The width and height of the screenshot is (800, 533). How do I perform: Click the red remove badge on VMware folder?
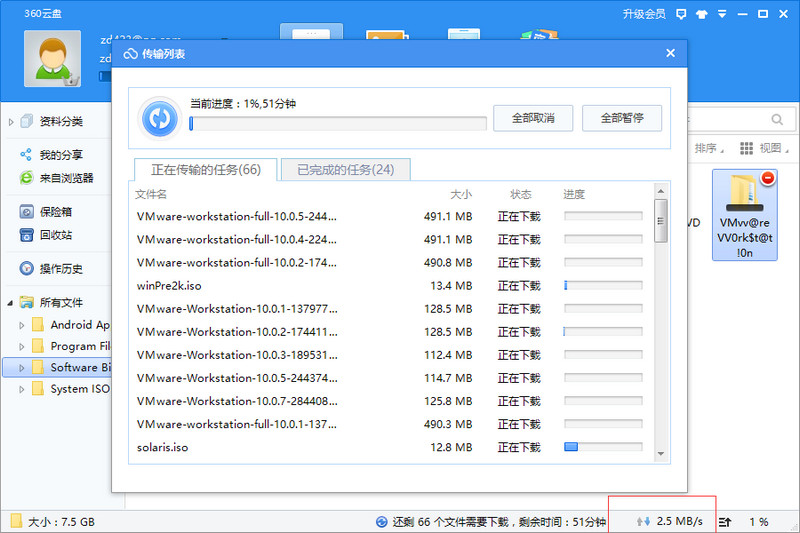coord(767,177)
